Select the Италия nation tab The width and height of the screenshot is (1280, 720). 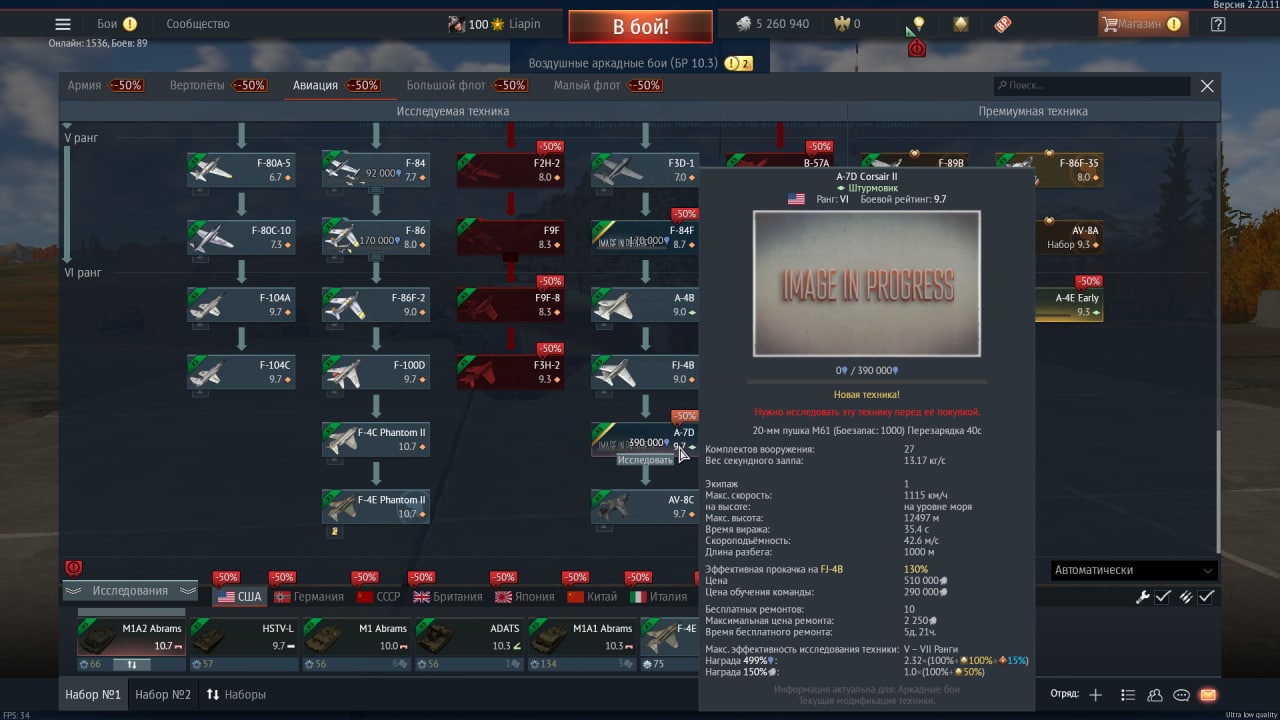[658, 596]
